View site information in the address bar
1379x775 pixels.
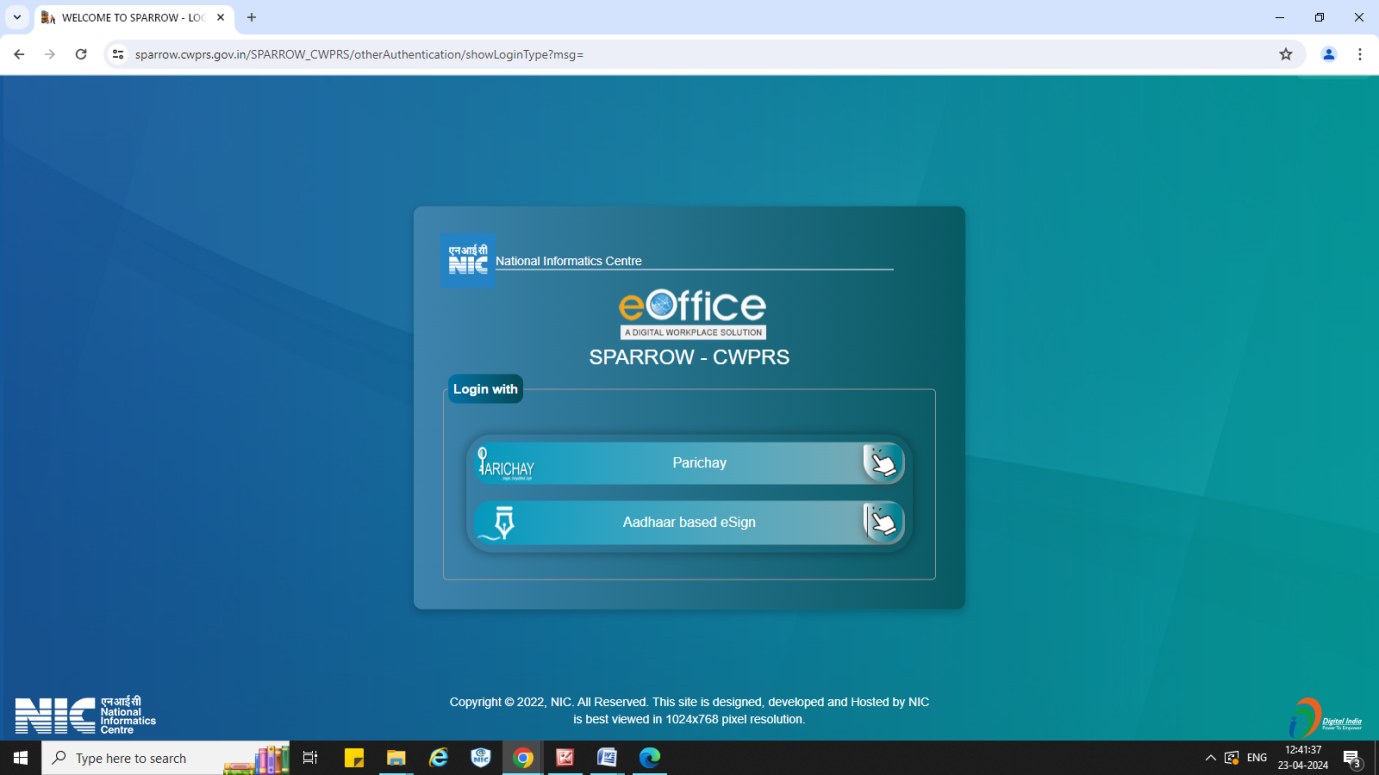click(x=118, y=54)
